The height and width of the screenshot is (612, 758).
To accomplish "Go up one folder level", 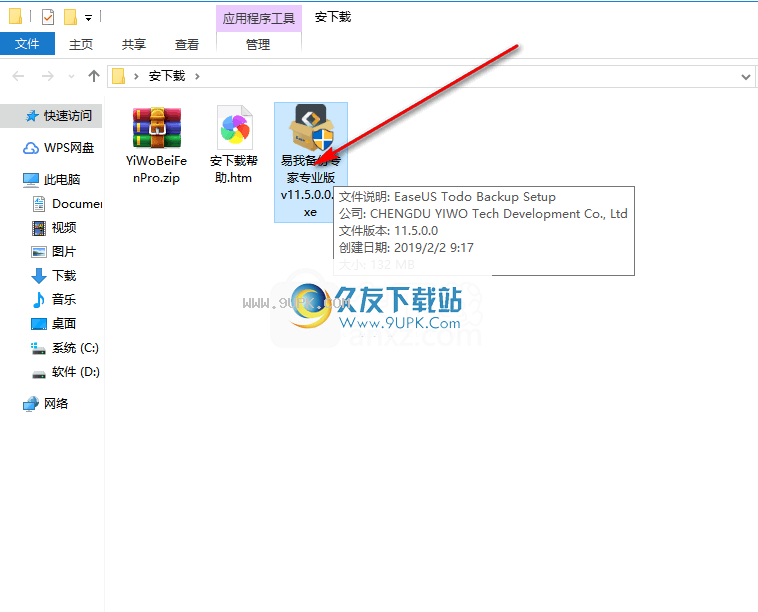I will (94, 76).
